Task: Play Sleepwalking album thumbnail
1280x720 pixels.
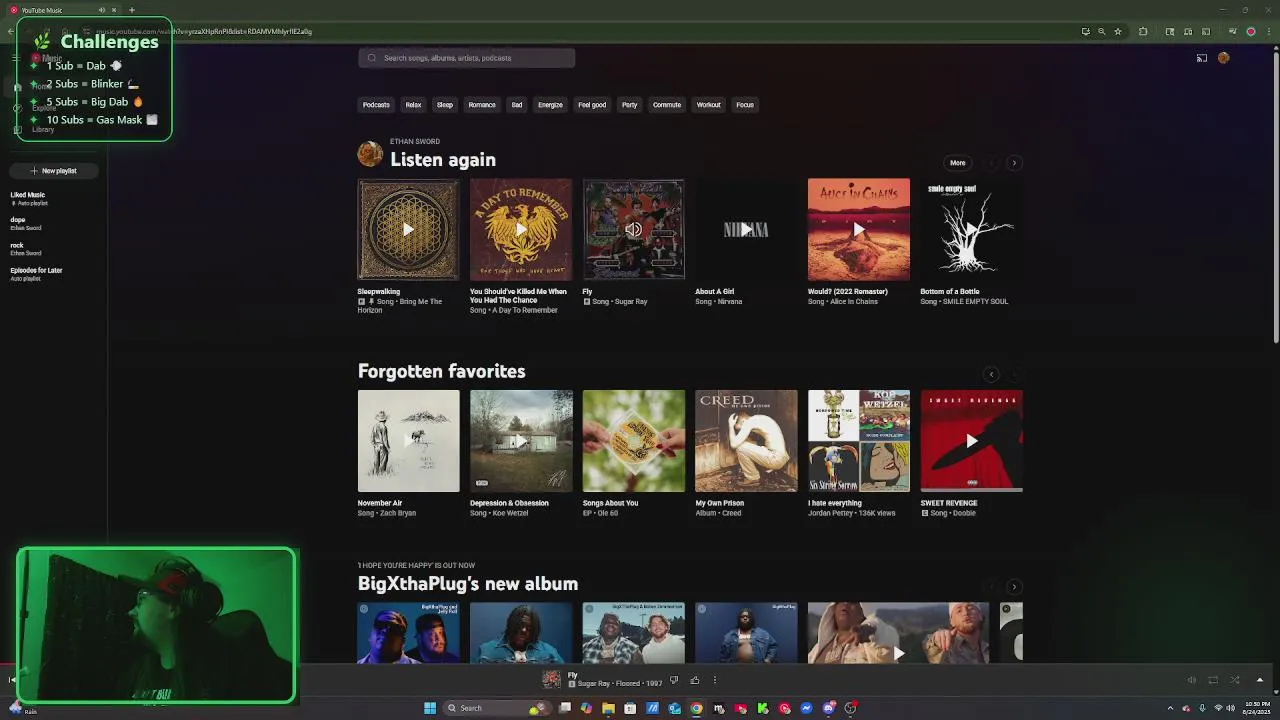Action: tap(409, 230)
